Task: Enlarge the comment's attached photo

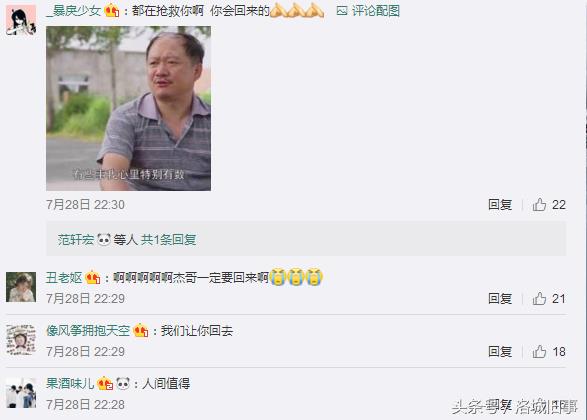Action: pos(128,109)
